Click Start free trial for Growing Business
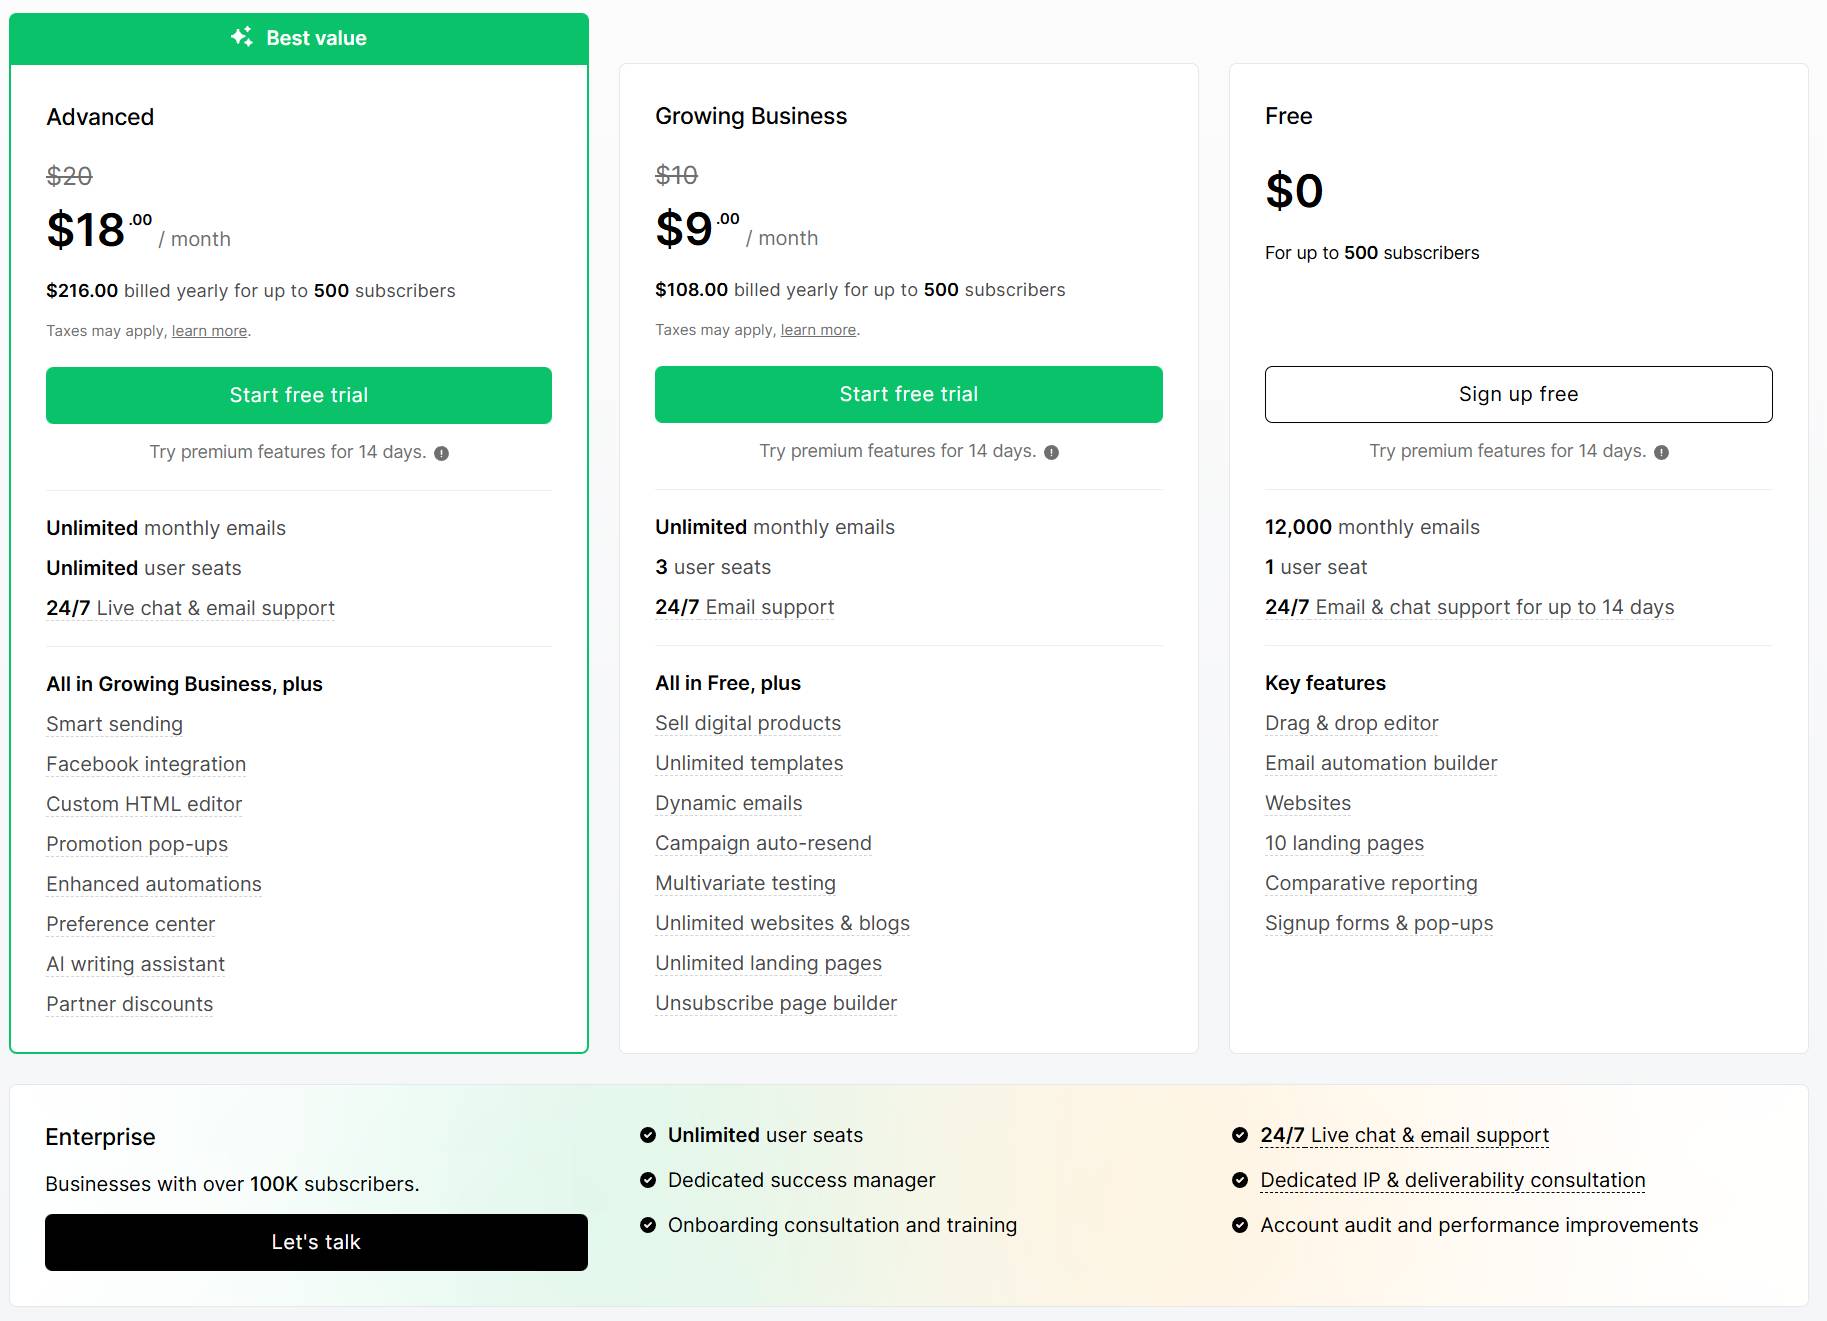 point(908,394)
